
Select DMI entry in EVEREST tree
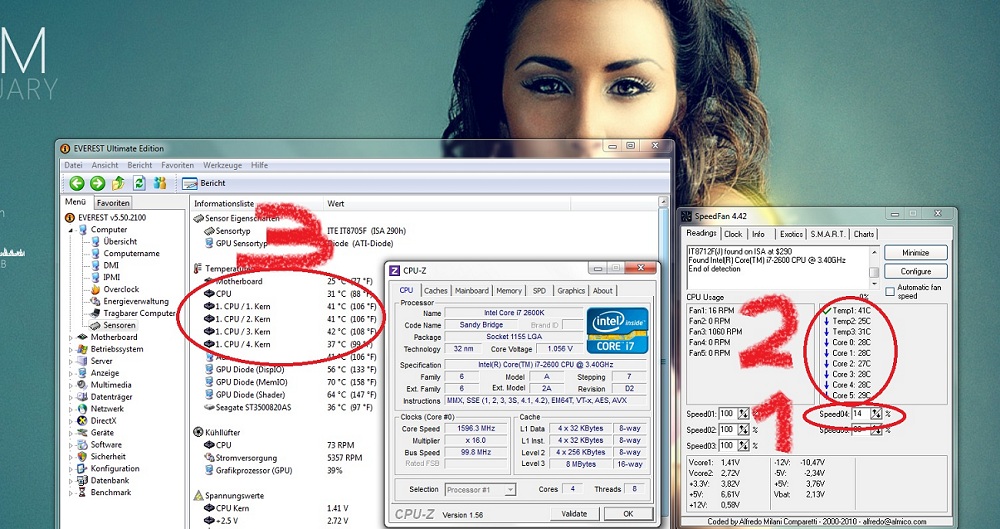pos(111,265)
